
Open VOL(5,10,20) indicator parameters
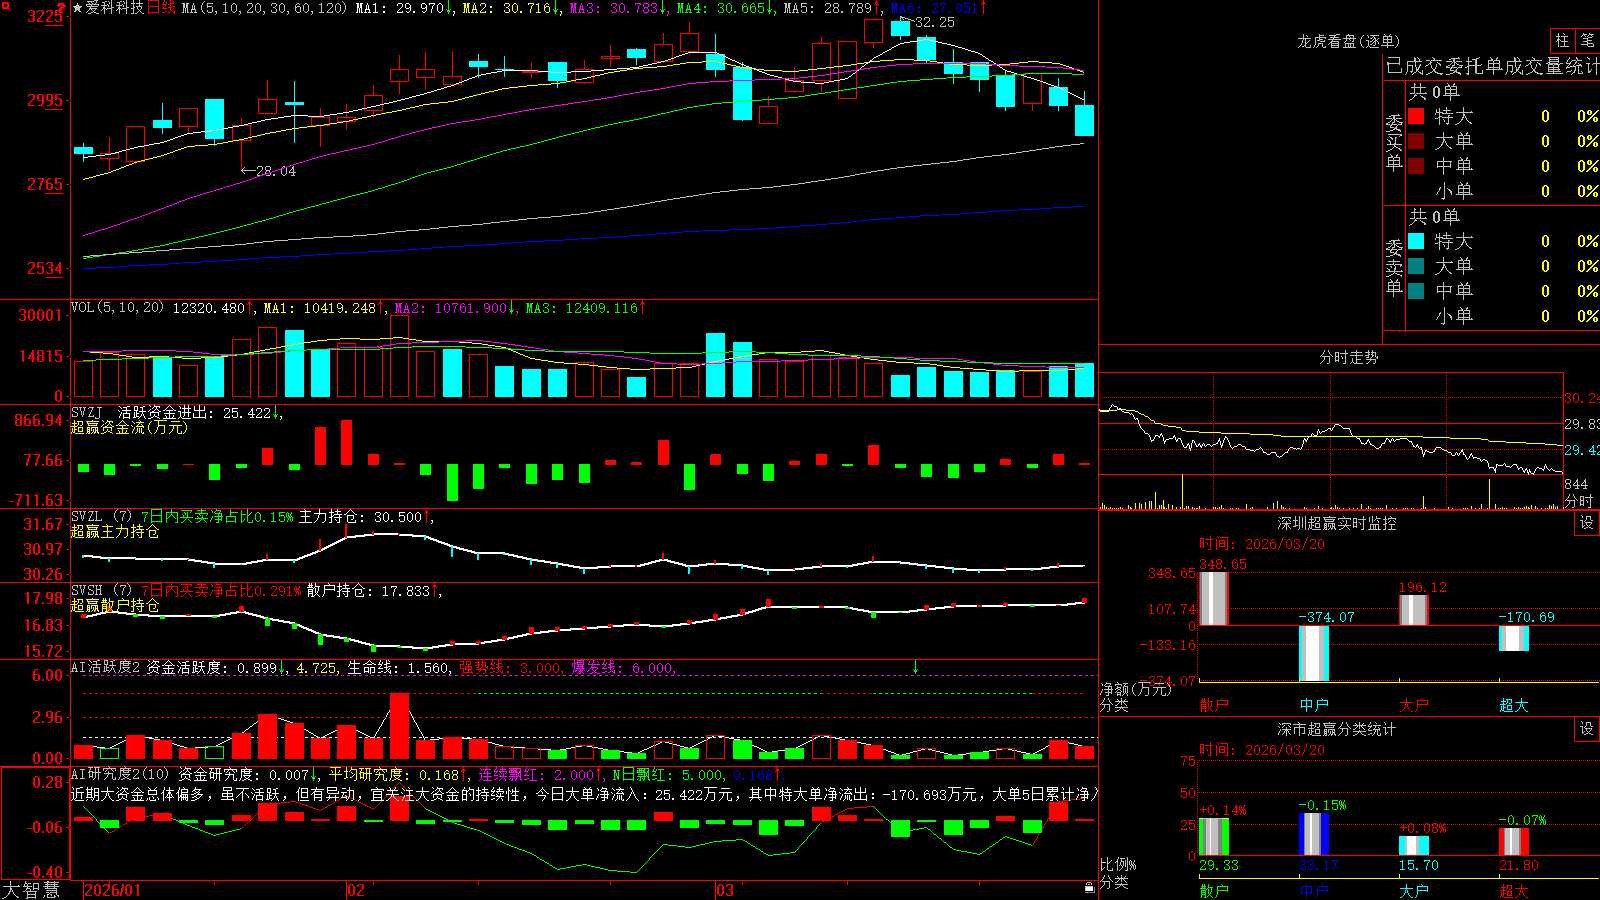coord(117,307)
